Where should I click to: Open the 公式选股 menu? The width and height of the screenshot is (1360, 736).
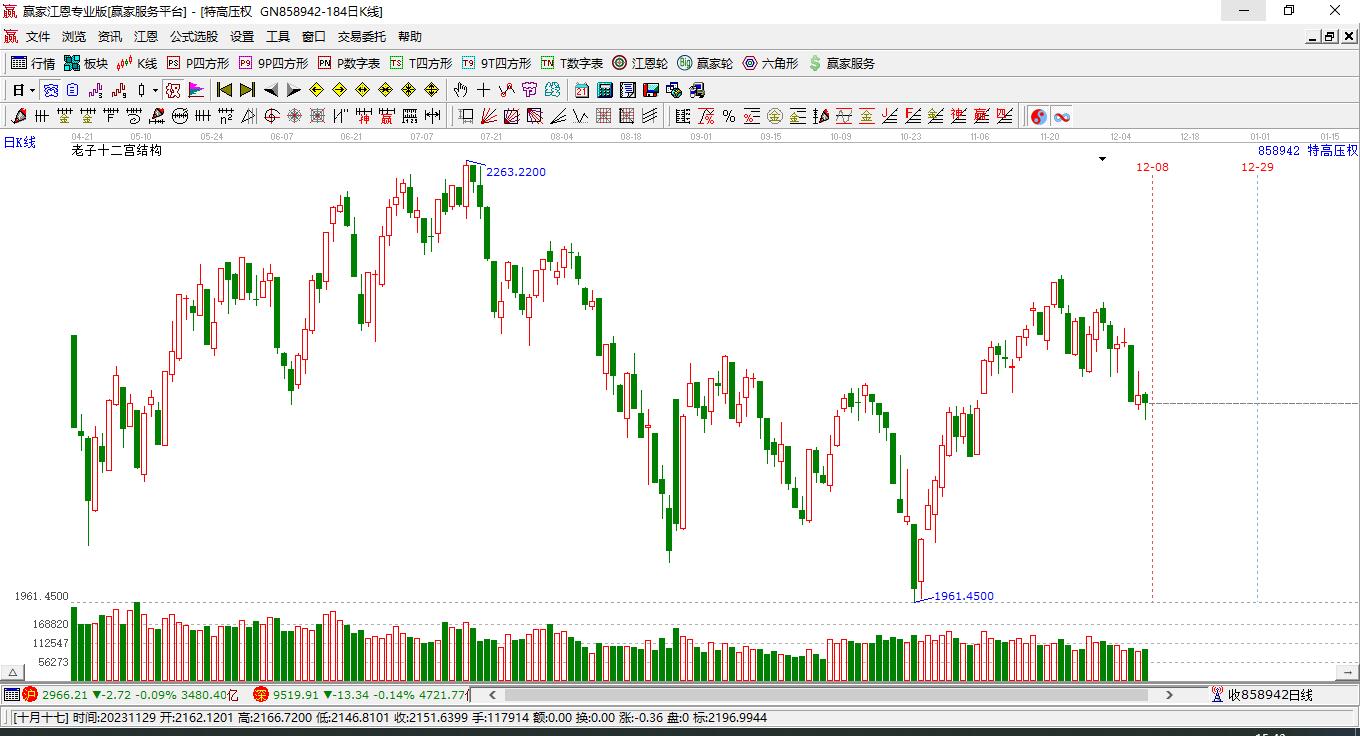coord(194,37)
